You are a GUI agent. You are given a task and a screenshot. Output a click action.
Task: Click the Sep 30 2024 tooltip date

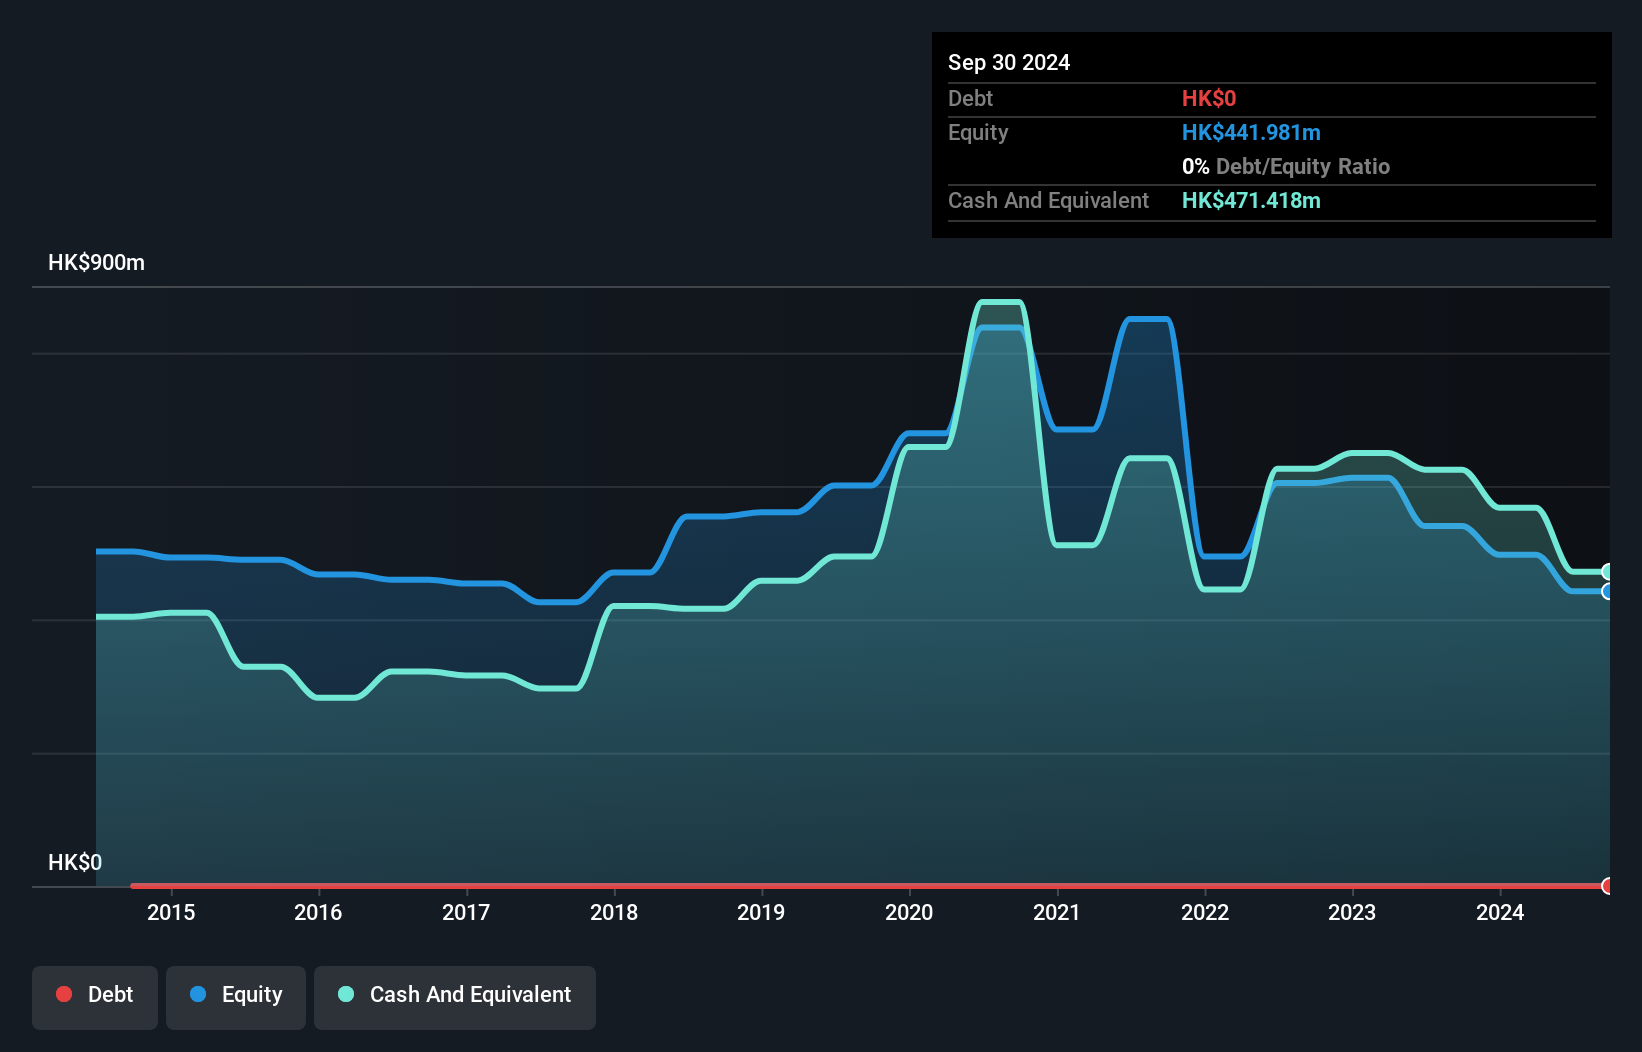click(1009, 62)
